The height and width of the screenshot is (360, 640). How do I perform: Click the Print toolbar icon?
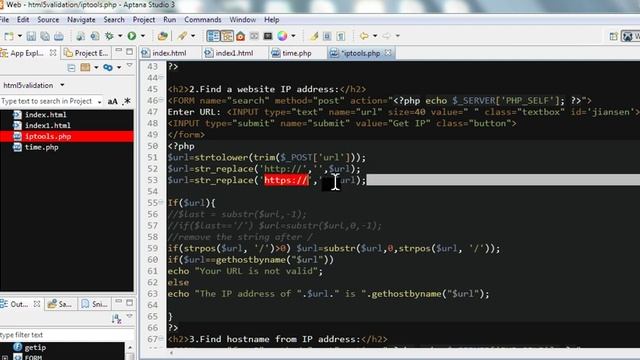pos(59,36)
